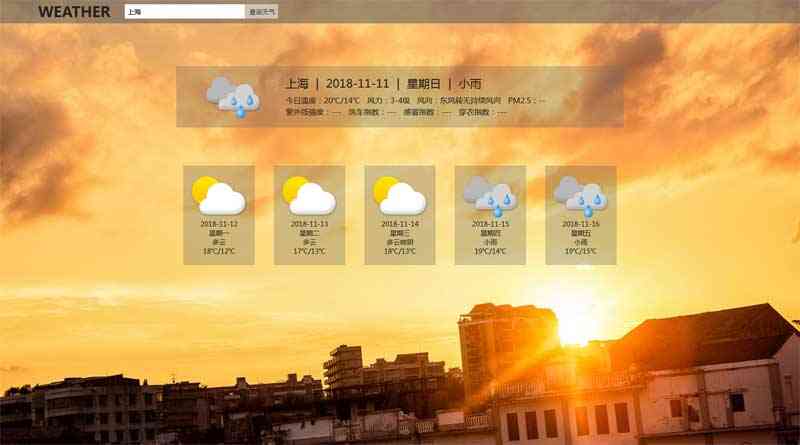This screenshot has height=445, width=800.
Task: Click the 18°C/13°C temperature on the 11-14 card
Action: click(400, 251)
